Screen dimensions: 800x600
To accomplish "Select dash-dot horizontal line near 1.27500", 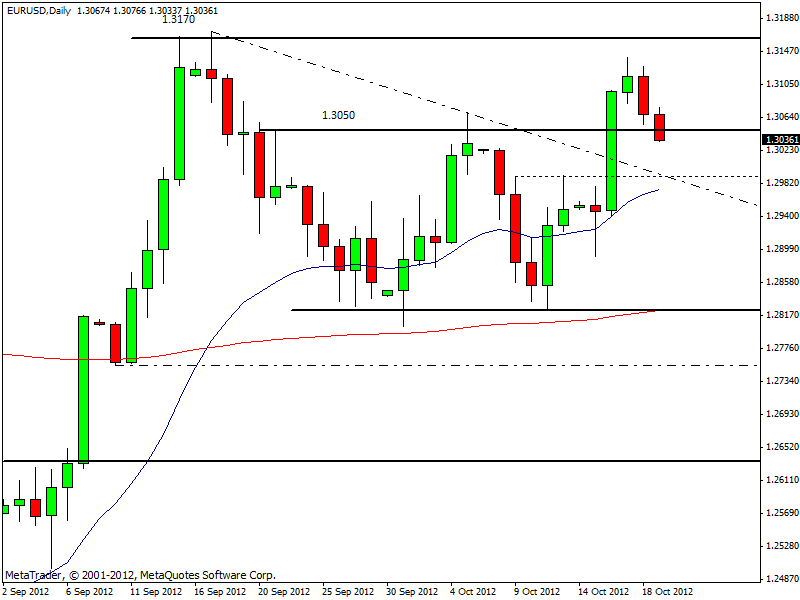I will pos(450,365).
